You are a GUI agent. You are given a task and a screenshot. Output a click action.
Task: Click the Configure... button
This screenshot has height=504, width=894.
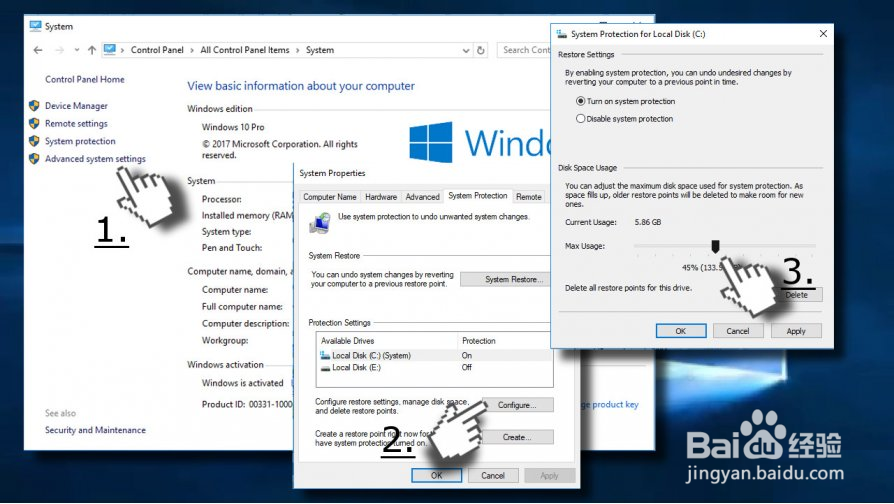pyautogui.click(x=517, y=405)
